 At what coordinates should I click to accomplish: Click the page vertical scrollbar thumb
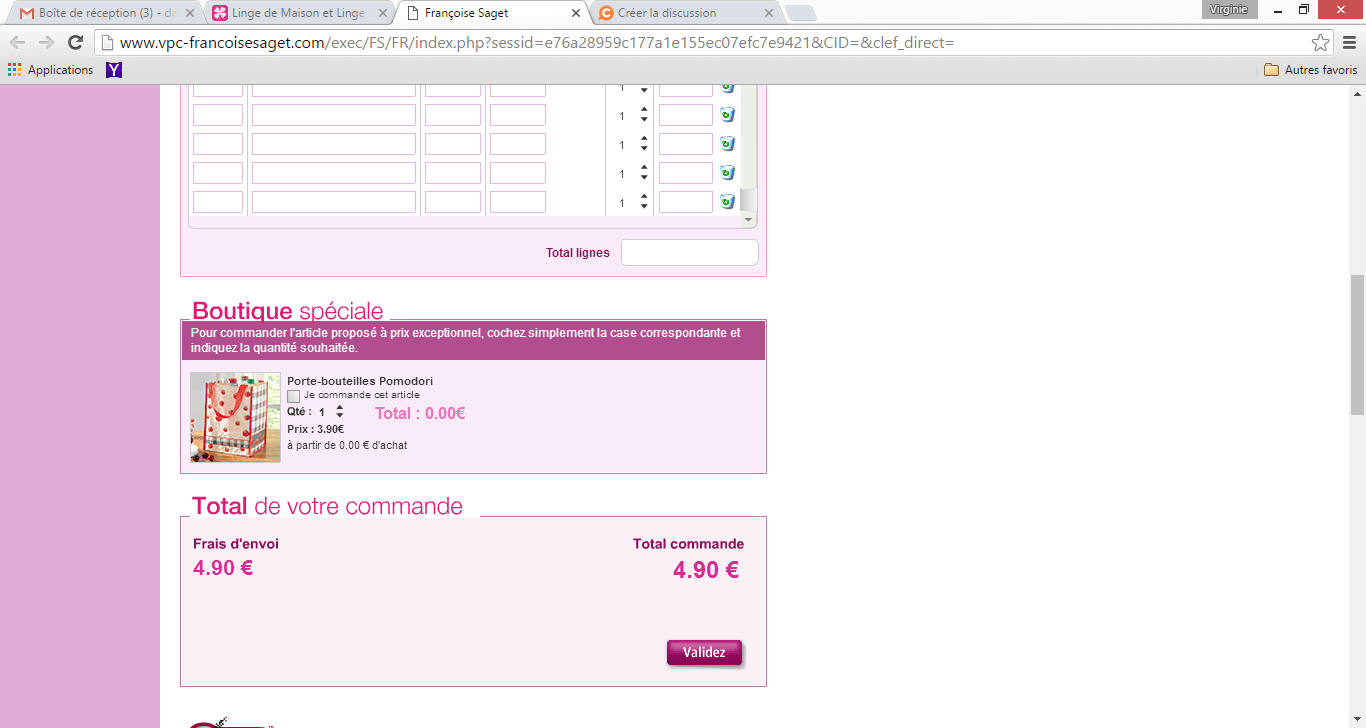[1357, 345]
